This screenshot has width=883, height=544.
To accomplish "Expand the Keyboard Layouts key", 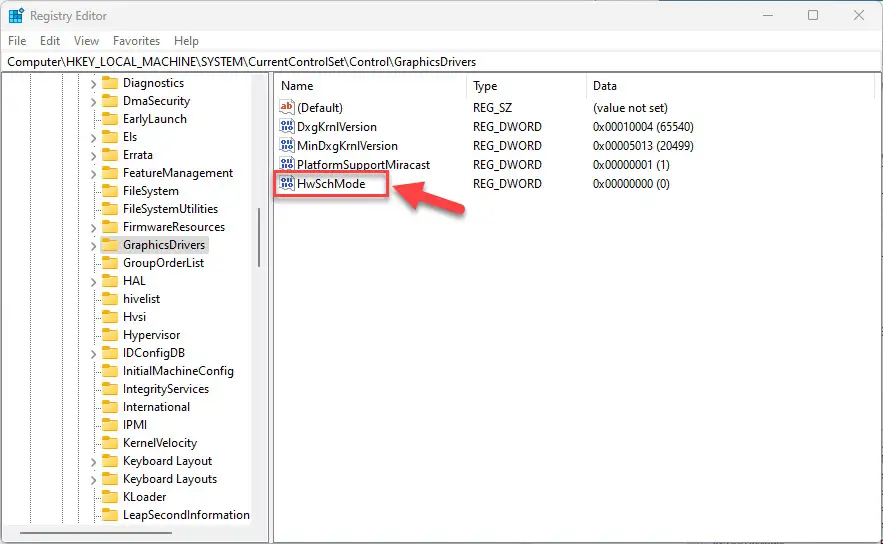I will 93,480.
